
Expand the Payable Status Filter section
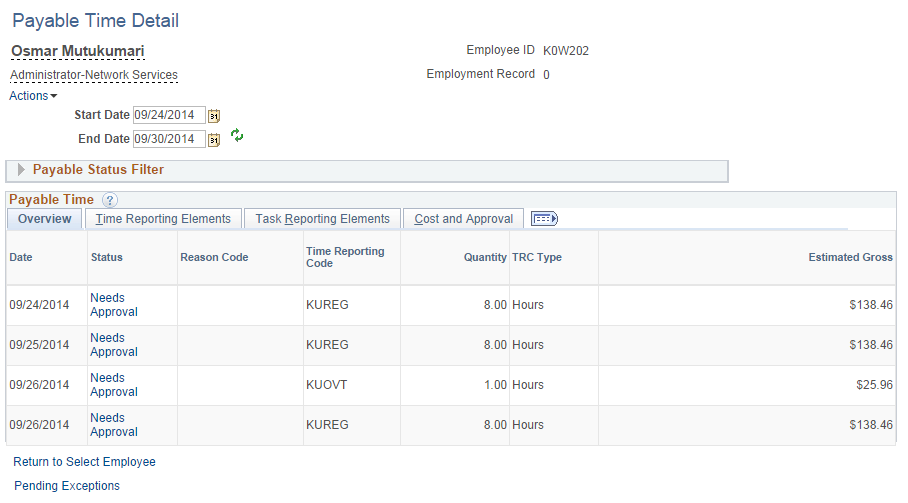pos(21,170)
